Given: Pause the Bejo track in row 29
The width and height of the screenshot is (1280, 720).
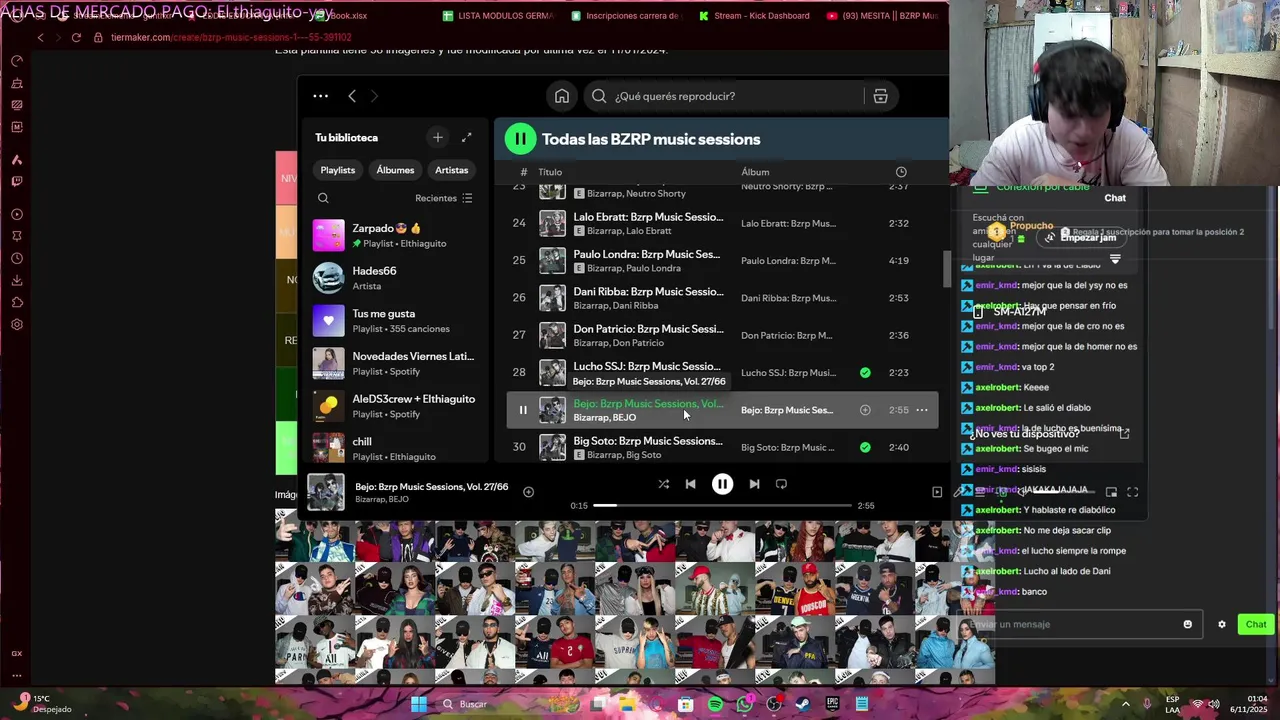Looking at the screenshot, I should pyautogui.click(x=522, y=410).
